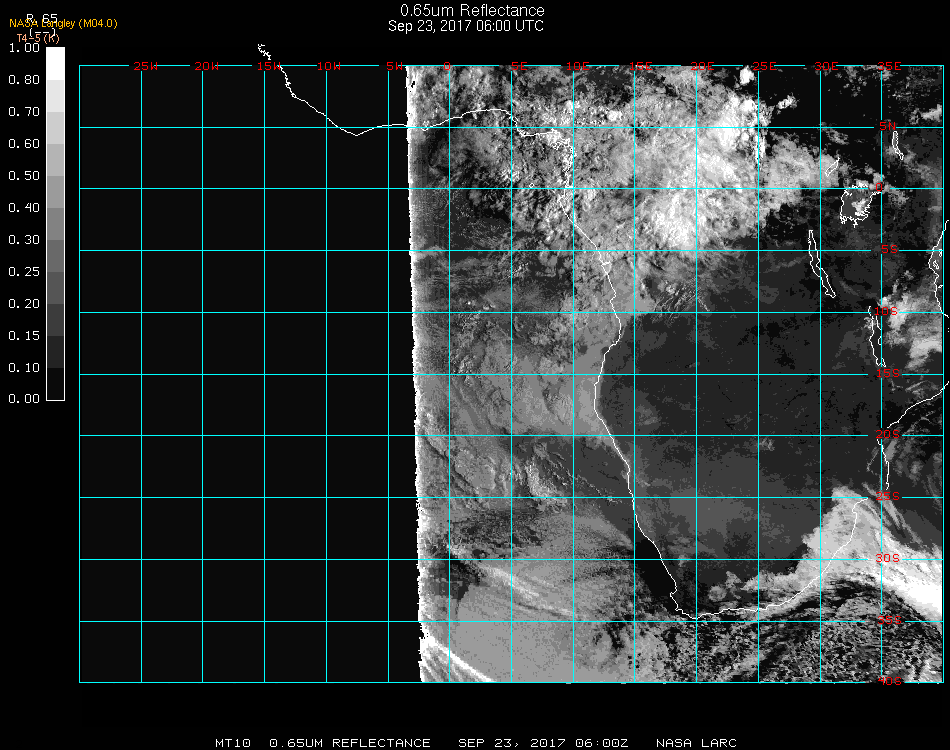
Task: Click the 20S latitude label
Action: click(888, 435)
